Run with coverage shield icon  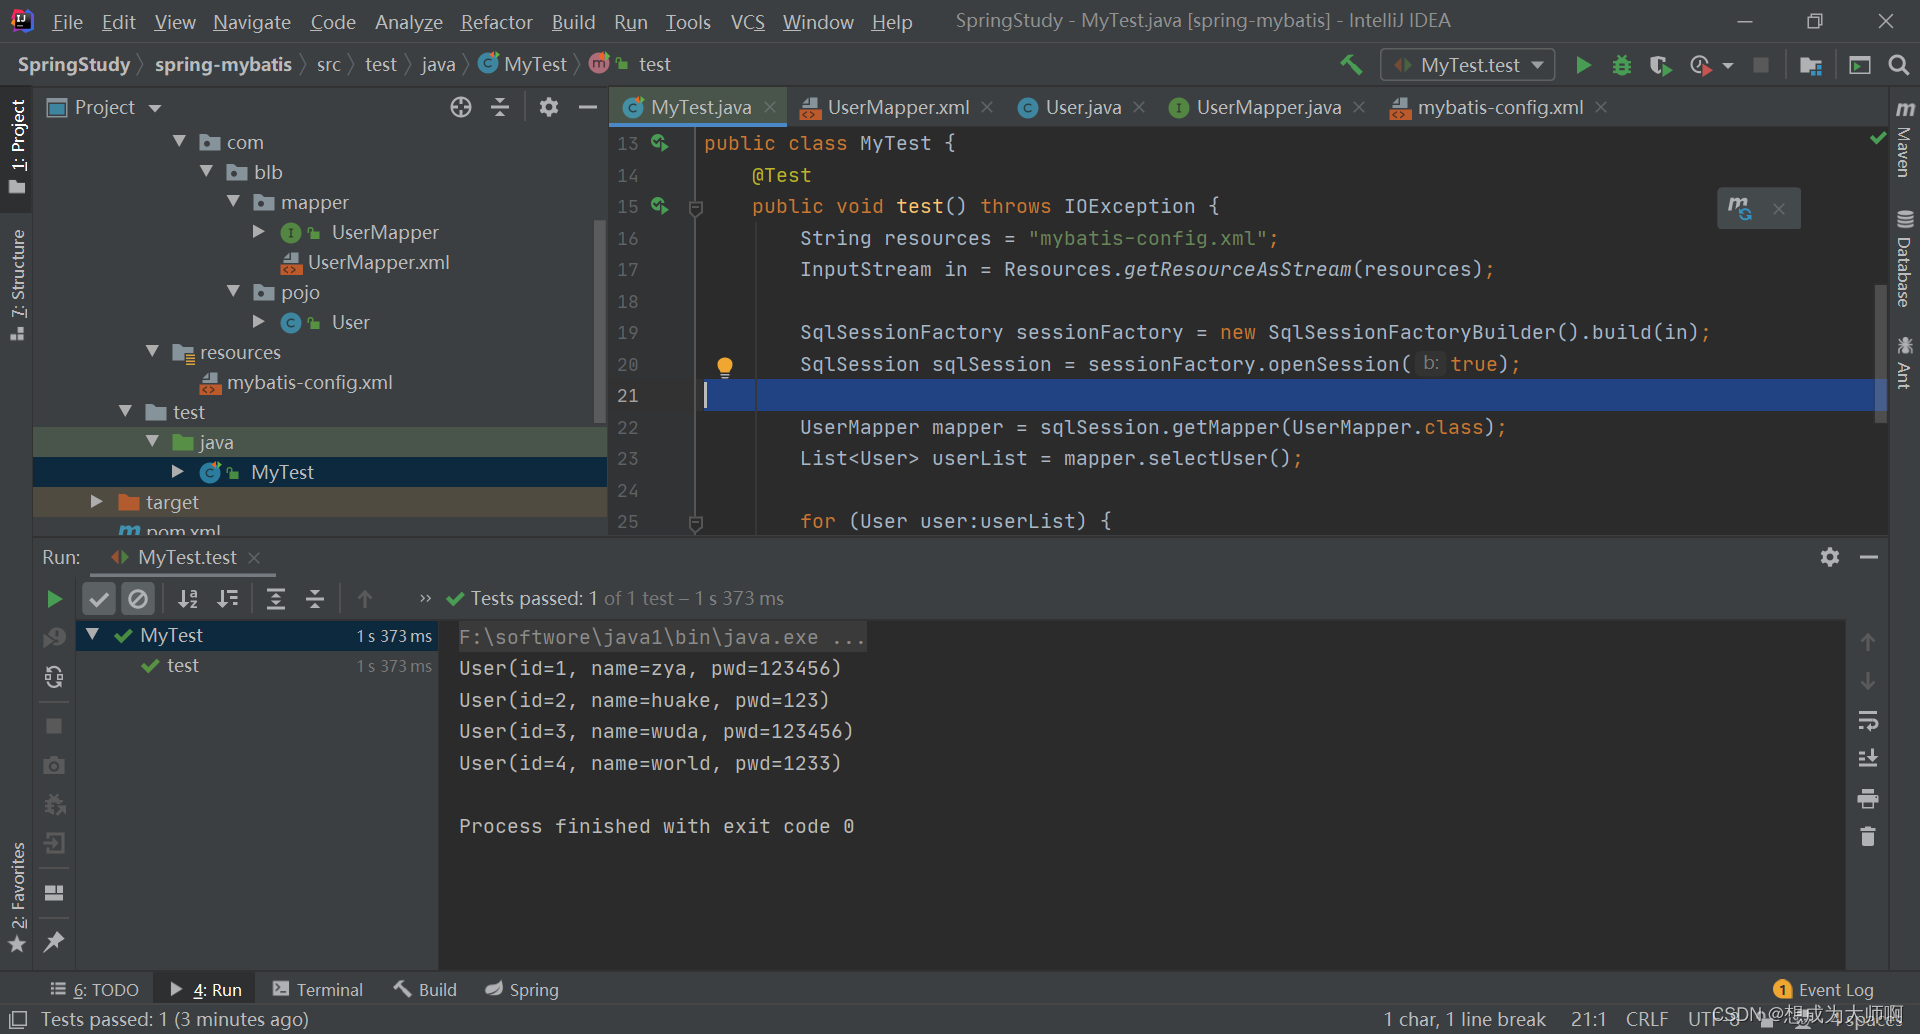[x=1660, y=65]
